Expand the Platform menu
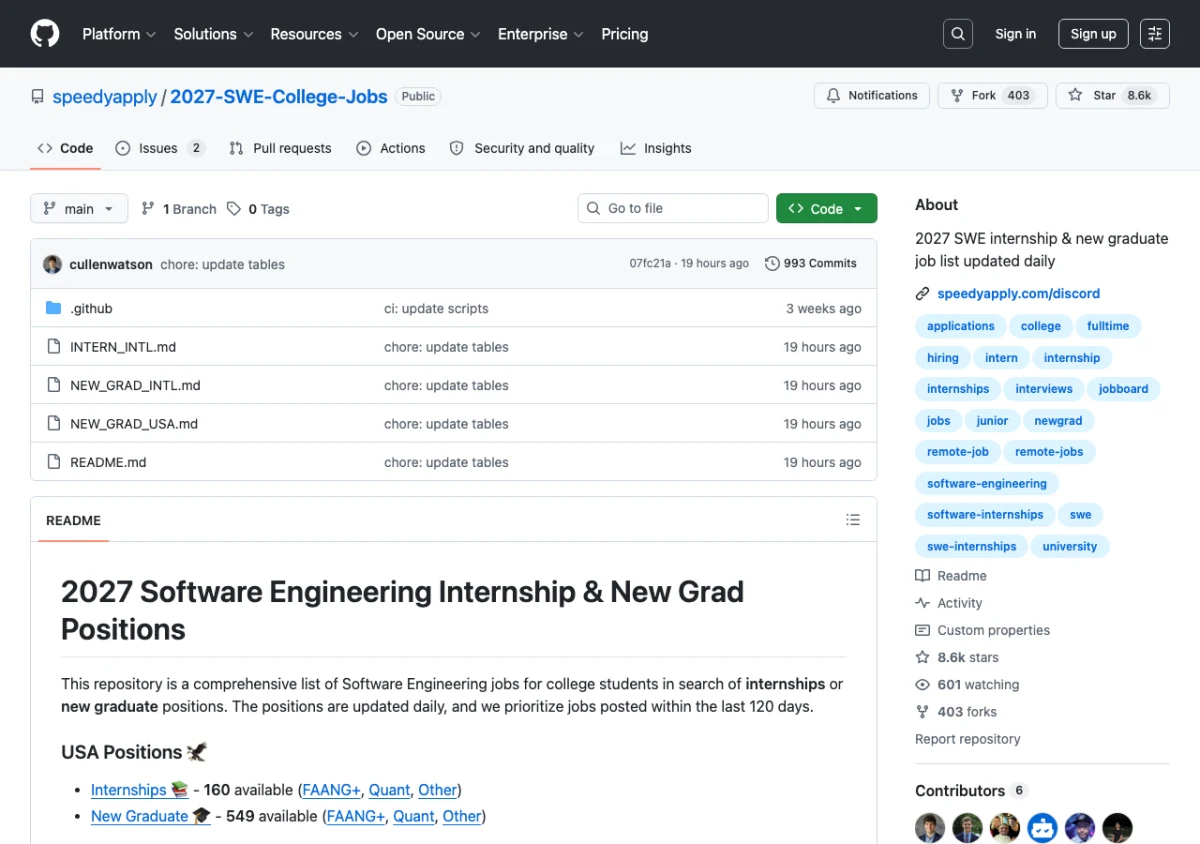This screenshot has height=844, width=1200. click(119, 34)
